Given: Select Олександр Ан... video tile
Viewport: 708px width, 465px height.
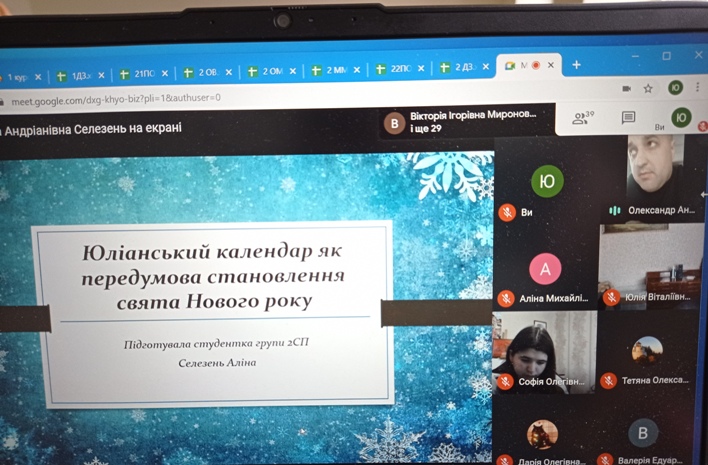Looking at the screenshot, I should click(x=656, y=177).
